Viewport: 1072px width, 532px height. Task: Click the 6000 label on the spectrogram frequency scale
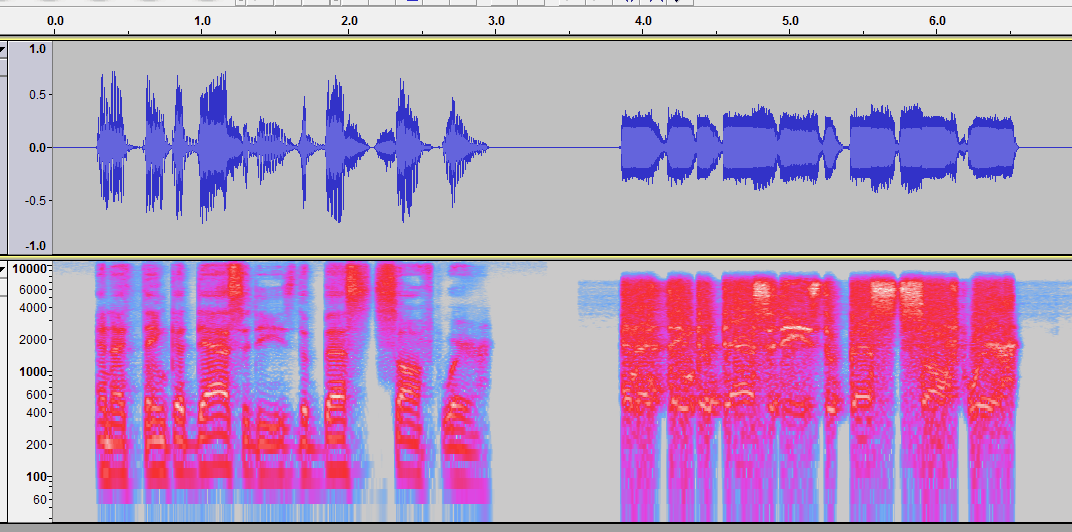(34, 289)
